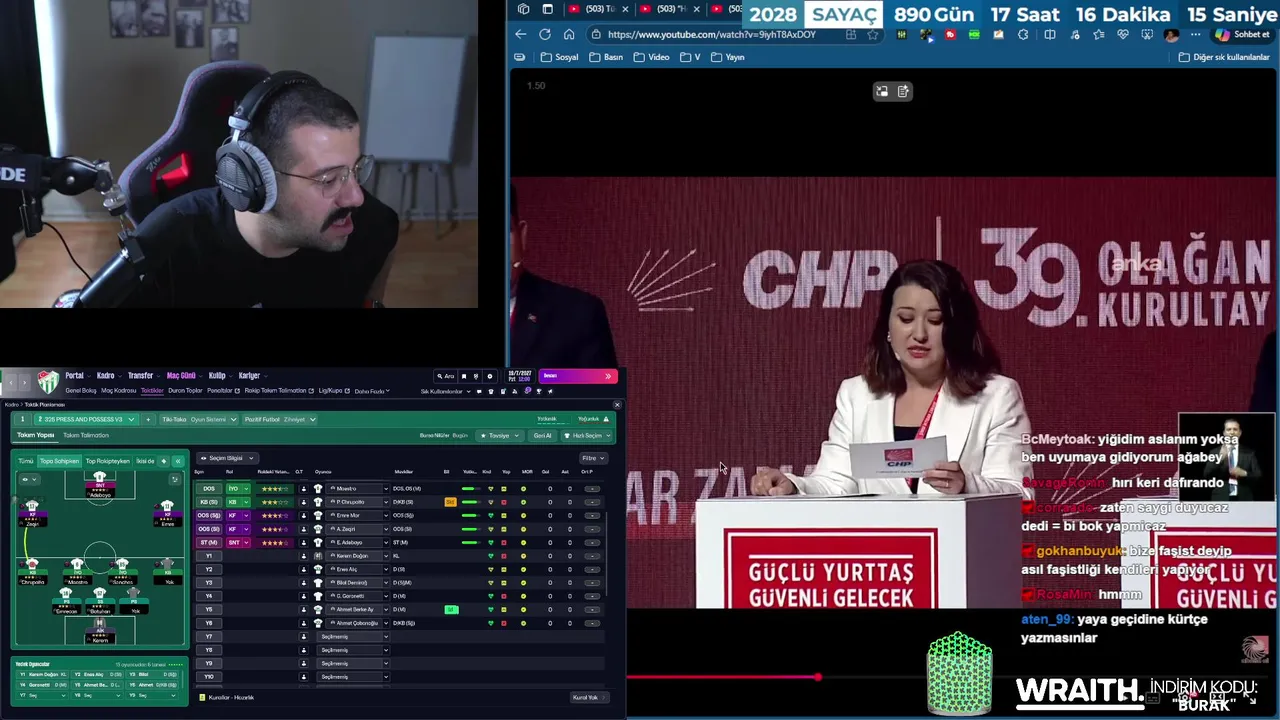
Task: Close the Taktik Planlaması panel
Action: [617, 404]
